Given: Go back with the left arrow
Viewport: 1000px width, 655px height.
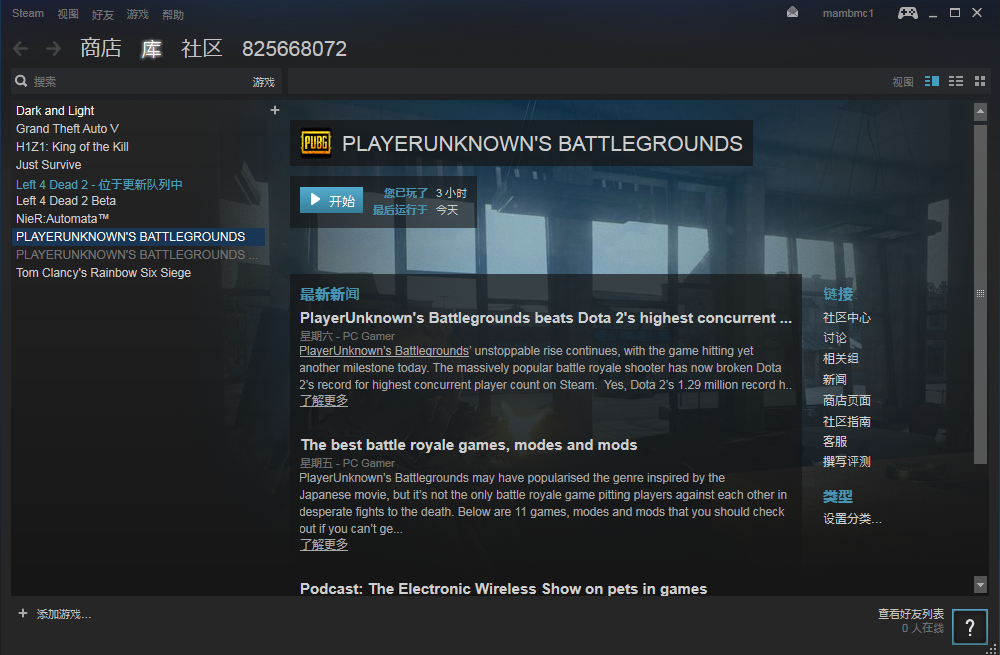Looking at the screenshot, I should [x=21, y=48].
